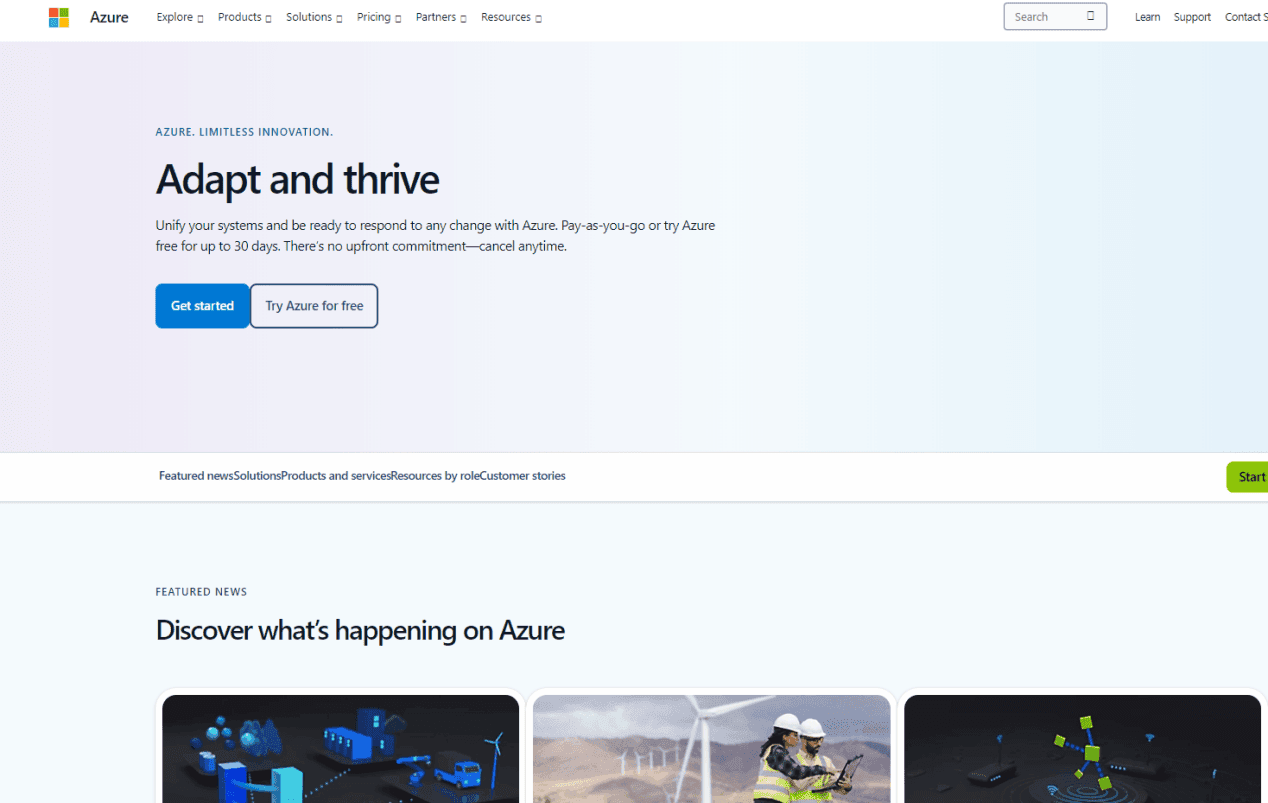Jump to Solutions section tab
Image resolution: width=1268 pixels, height=803 pixels.
[257, 476]
